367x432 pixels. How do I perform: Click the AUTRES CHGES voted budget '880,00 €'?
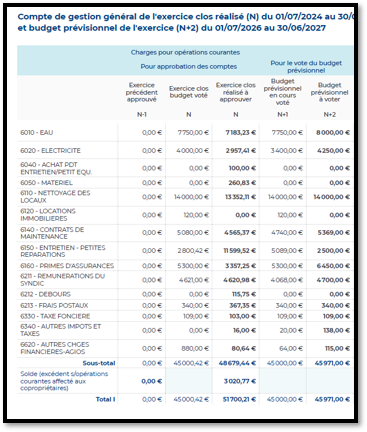point(195,348)
